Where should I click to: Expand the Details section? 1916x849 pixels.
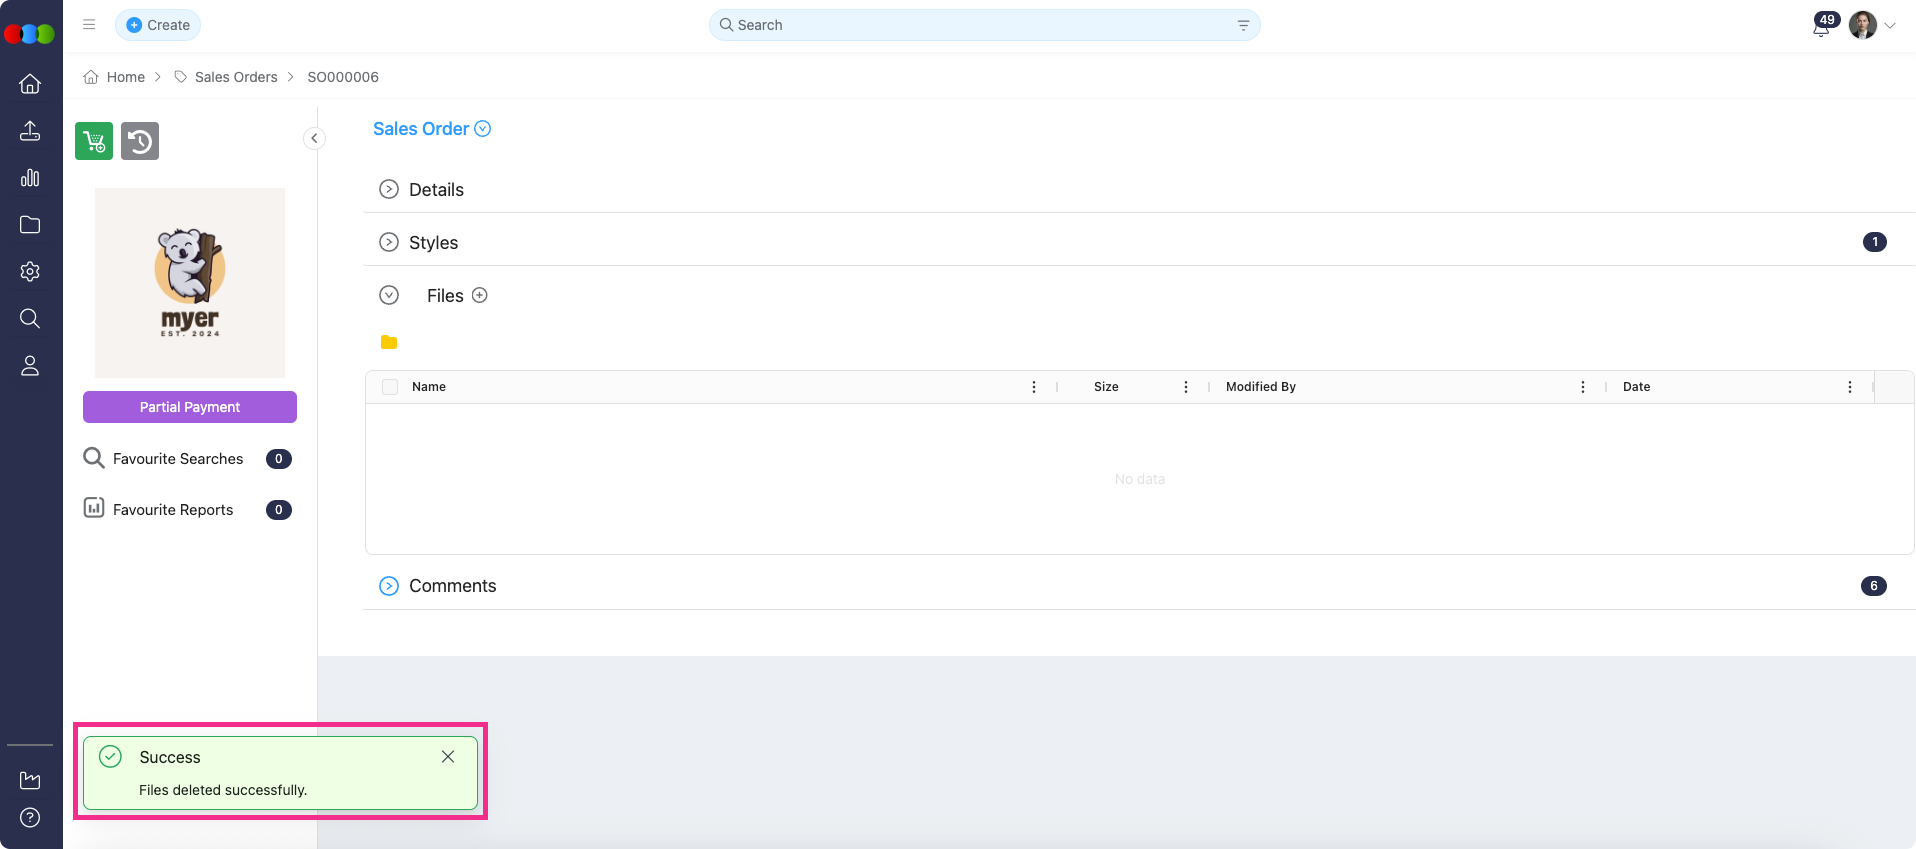389,190
